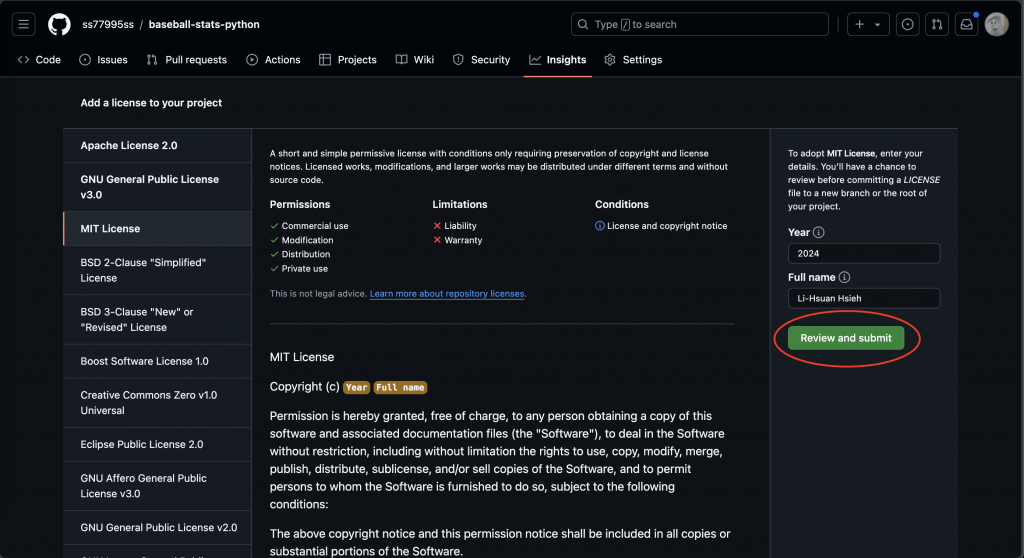The image size is (1024, 558).
Task: Edit the Full name field
Action: 863,299
